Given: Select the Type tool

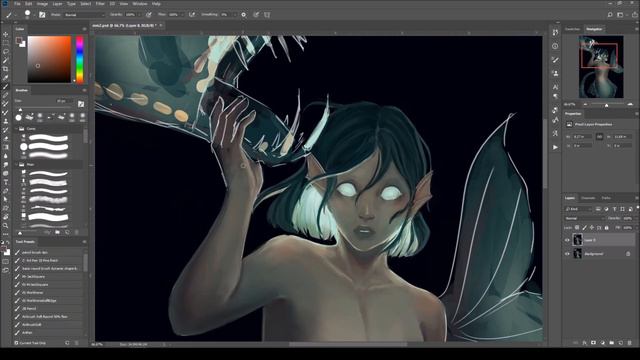Looking at the screenshot, I should 6,182.
